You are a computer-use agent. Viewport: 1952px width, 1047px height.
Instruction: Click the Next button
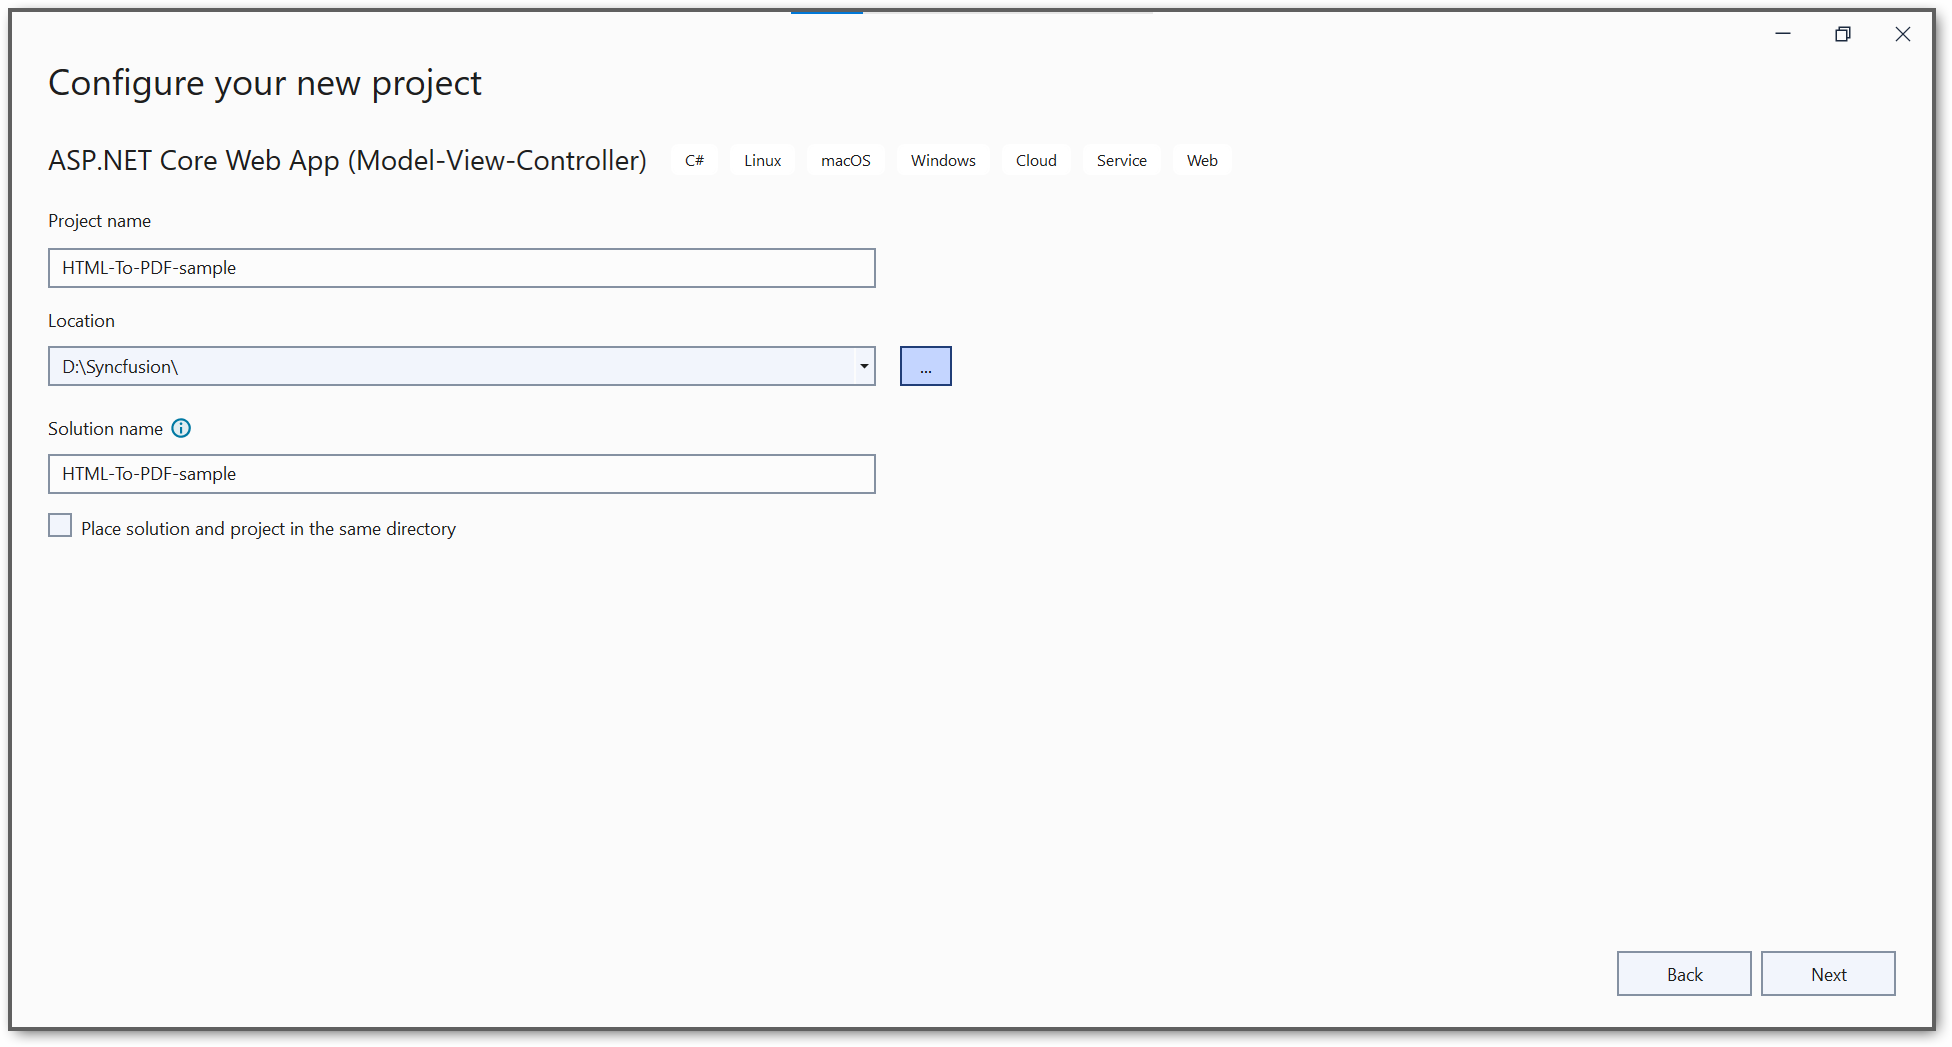tap(1828, 974)
